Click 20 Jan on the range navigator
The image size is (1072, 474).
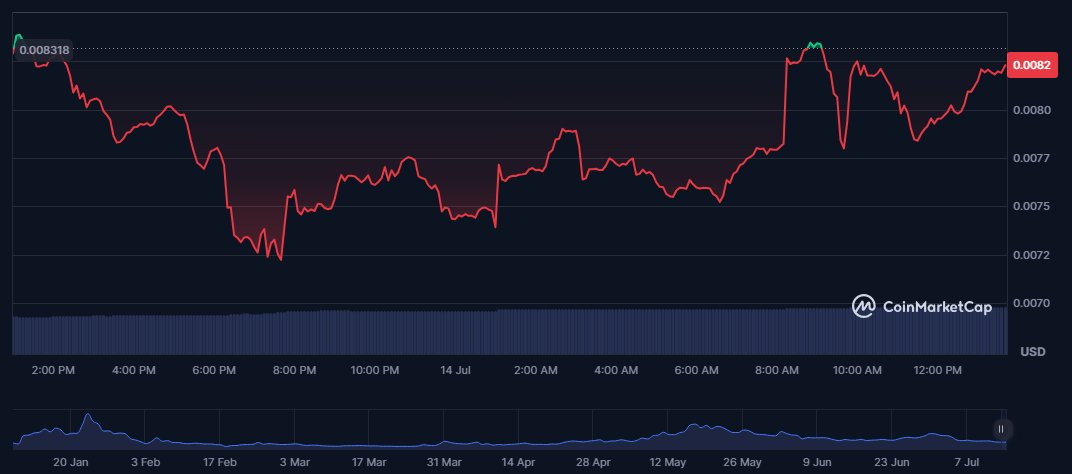(x=70, y=462)
